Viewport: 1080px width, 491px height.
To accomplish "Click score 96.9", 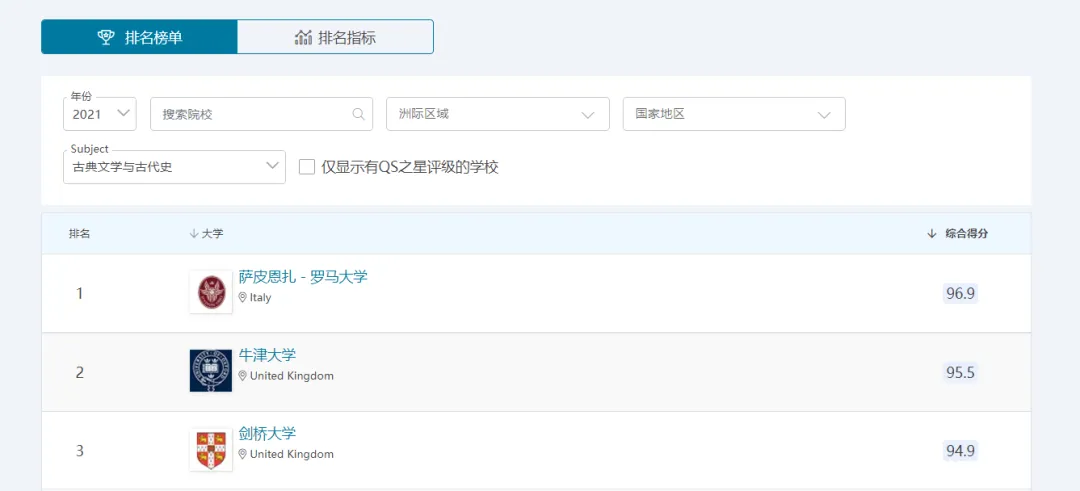I will click(x=960, y=293).
